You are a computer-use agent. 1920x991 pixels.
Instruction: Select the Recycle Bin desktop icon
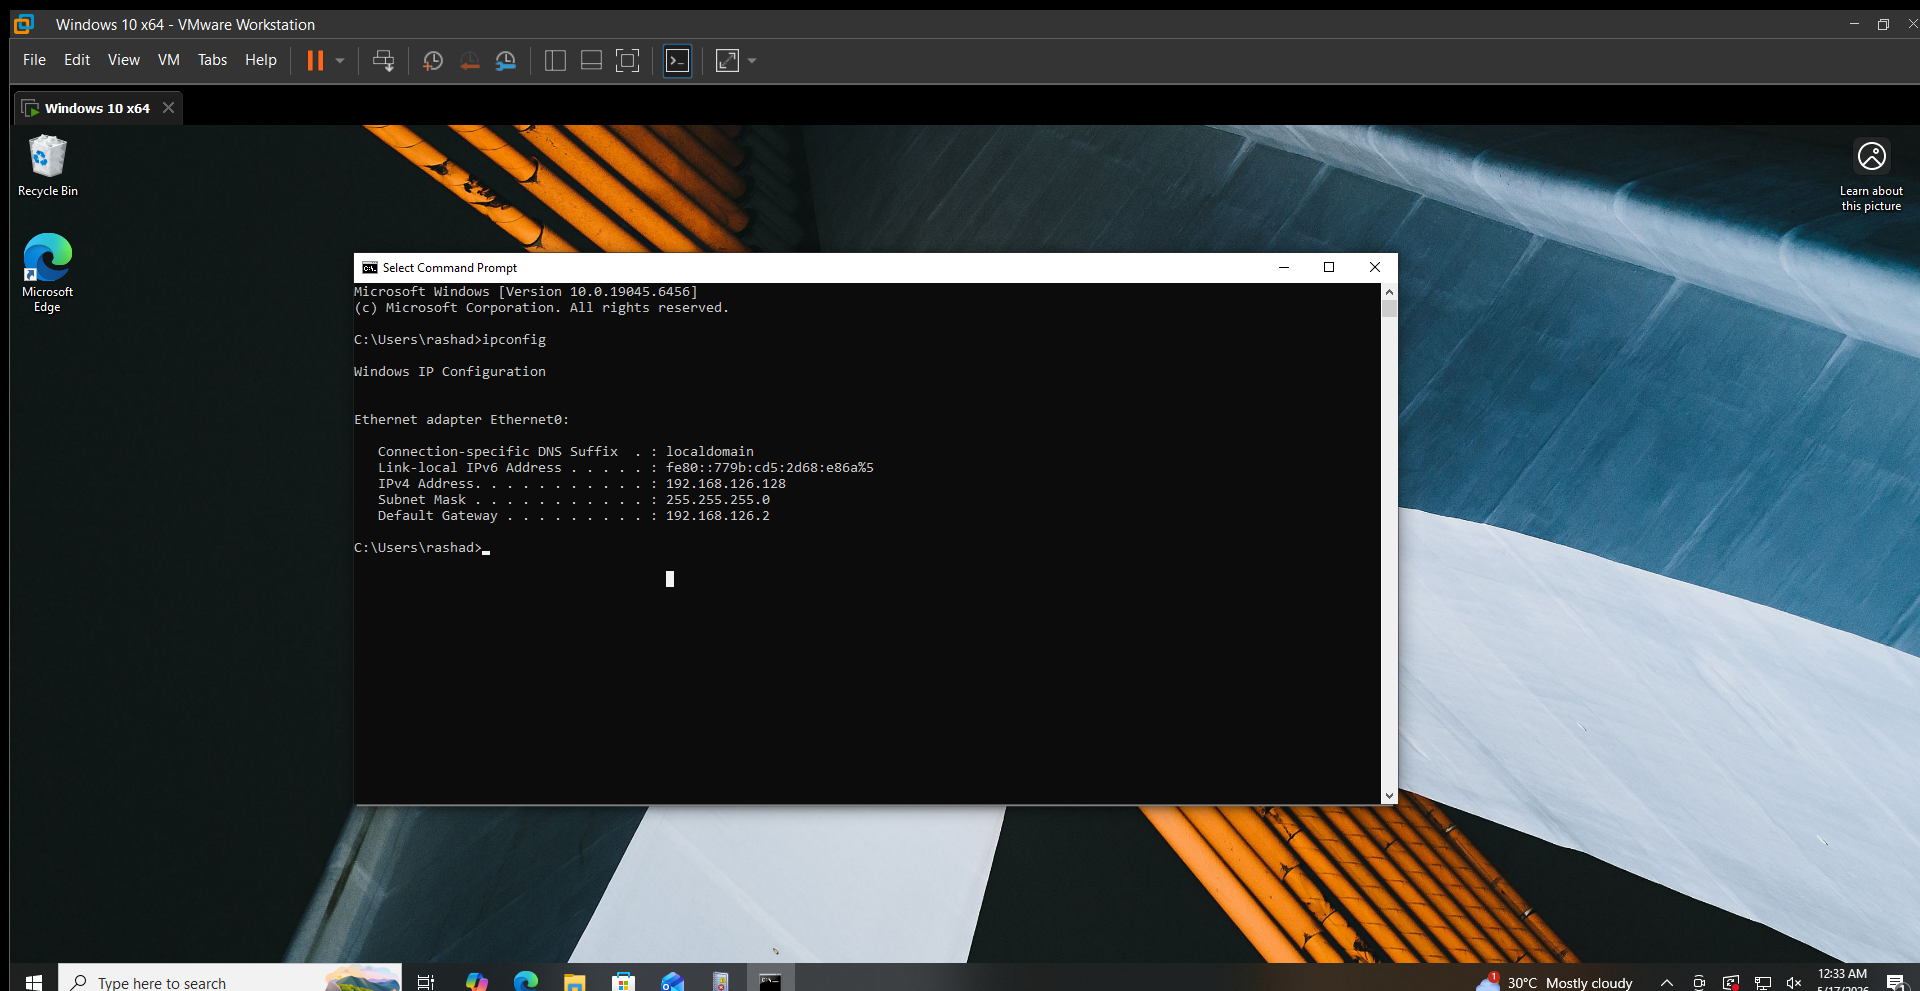[47, 166]
